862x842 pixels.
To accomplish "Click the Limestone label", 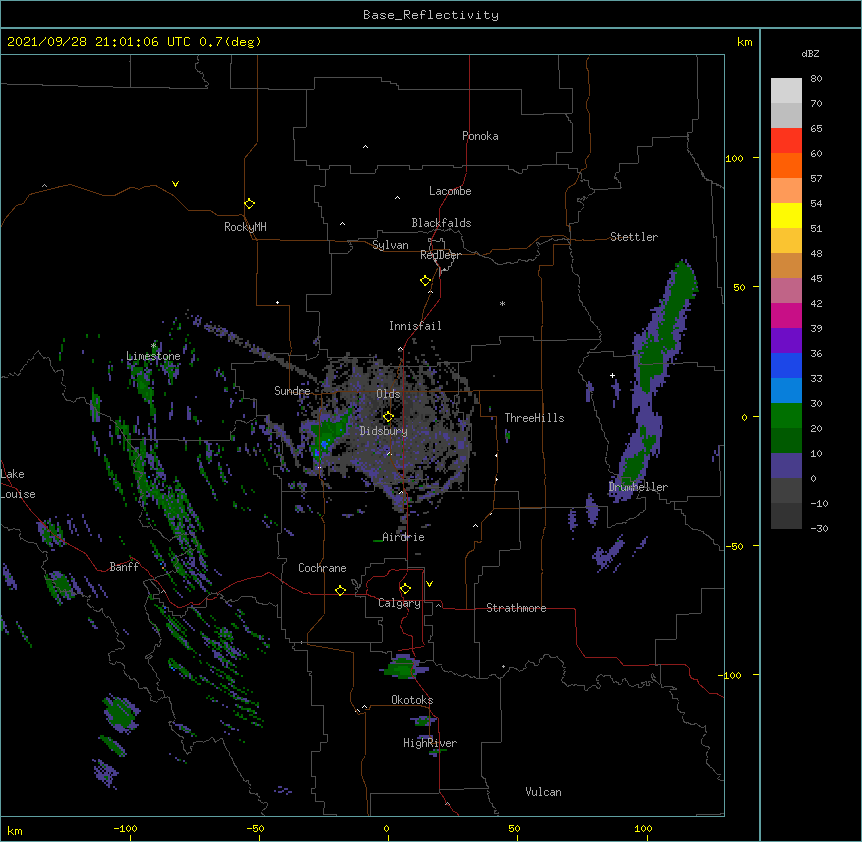I will (x=153, y=356).
